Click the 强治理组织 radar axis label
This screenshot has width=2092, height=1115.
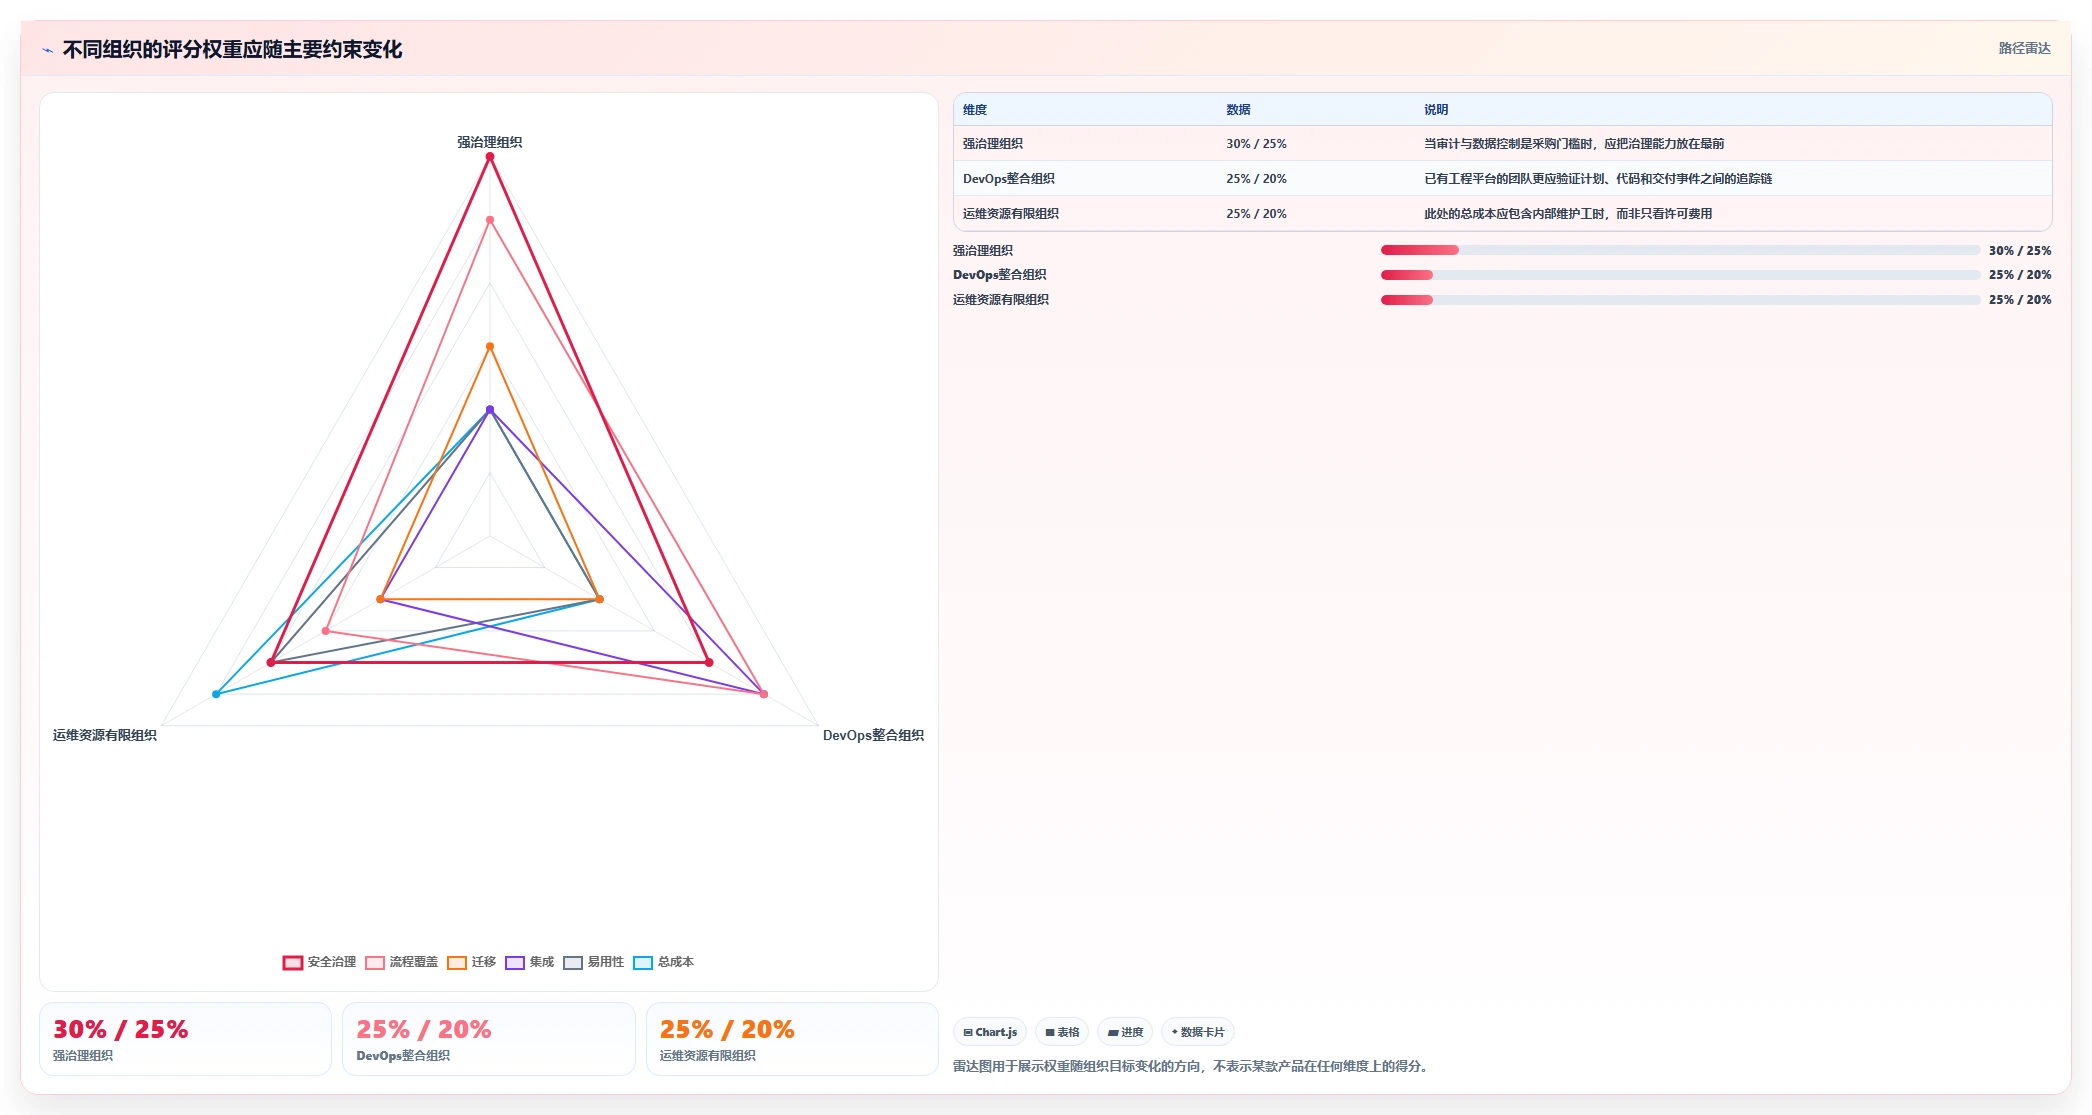490,142
